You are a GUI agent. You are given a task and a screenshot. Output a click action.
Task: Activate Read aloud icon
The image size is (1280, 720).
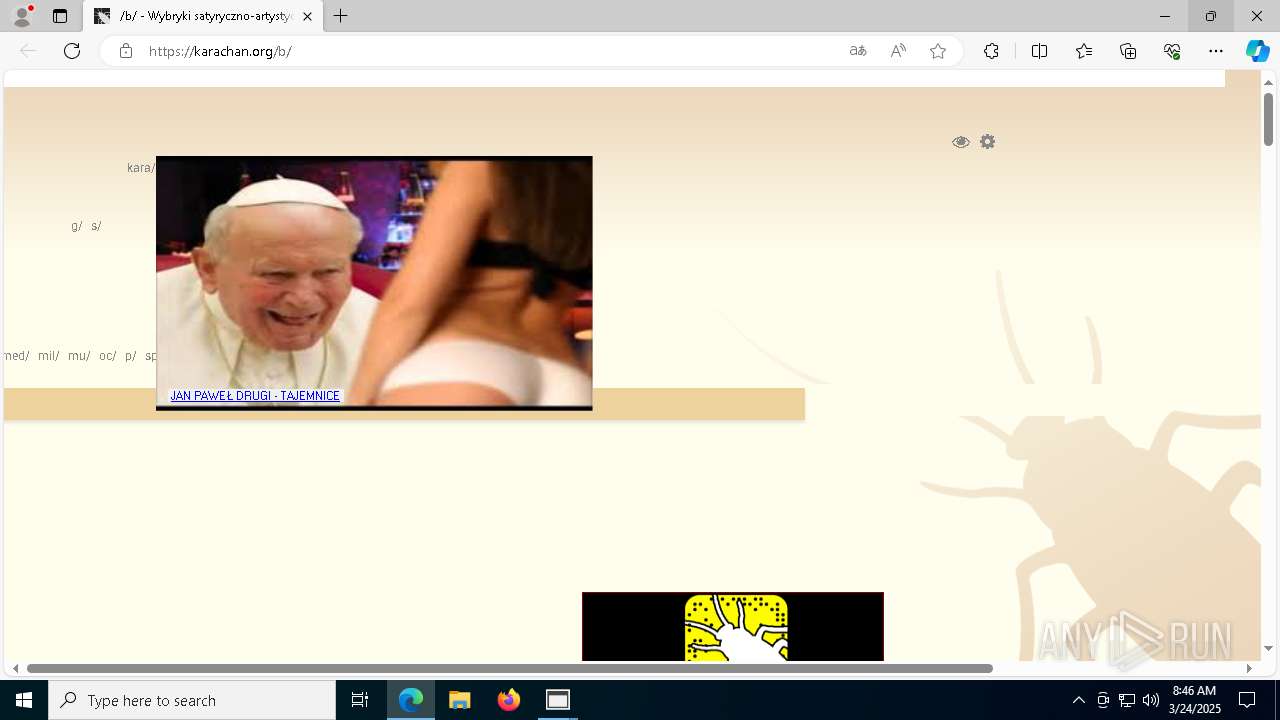(898, 51)
